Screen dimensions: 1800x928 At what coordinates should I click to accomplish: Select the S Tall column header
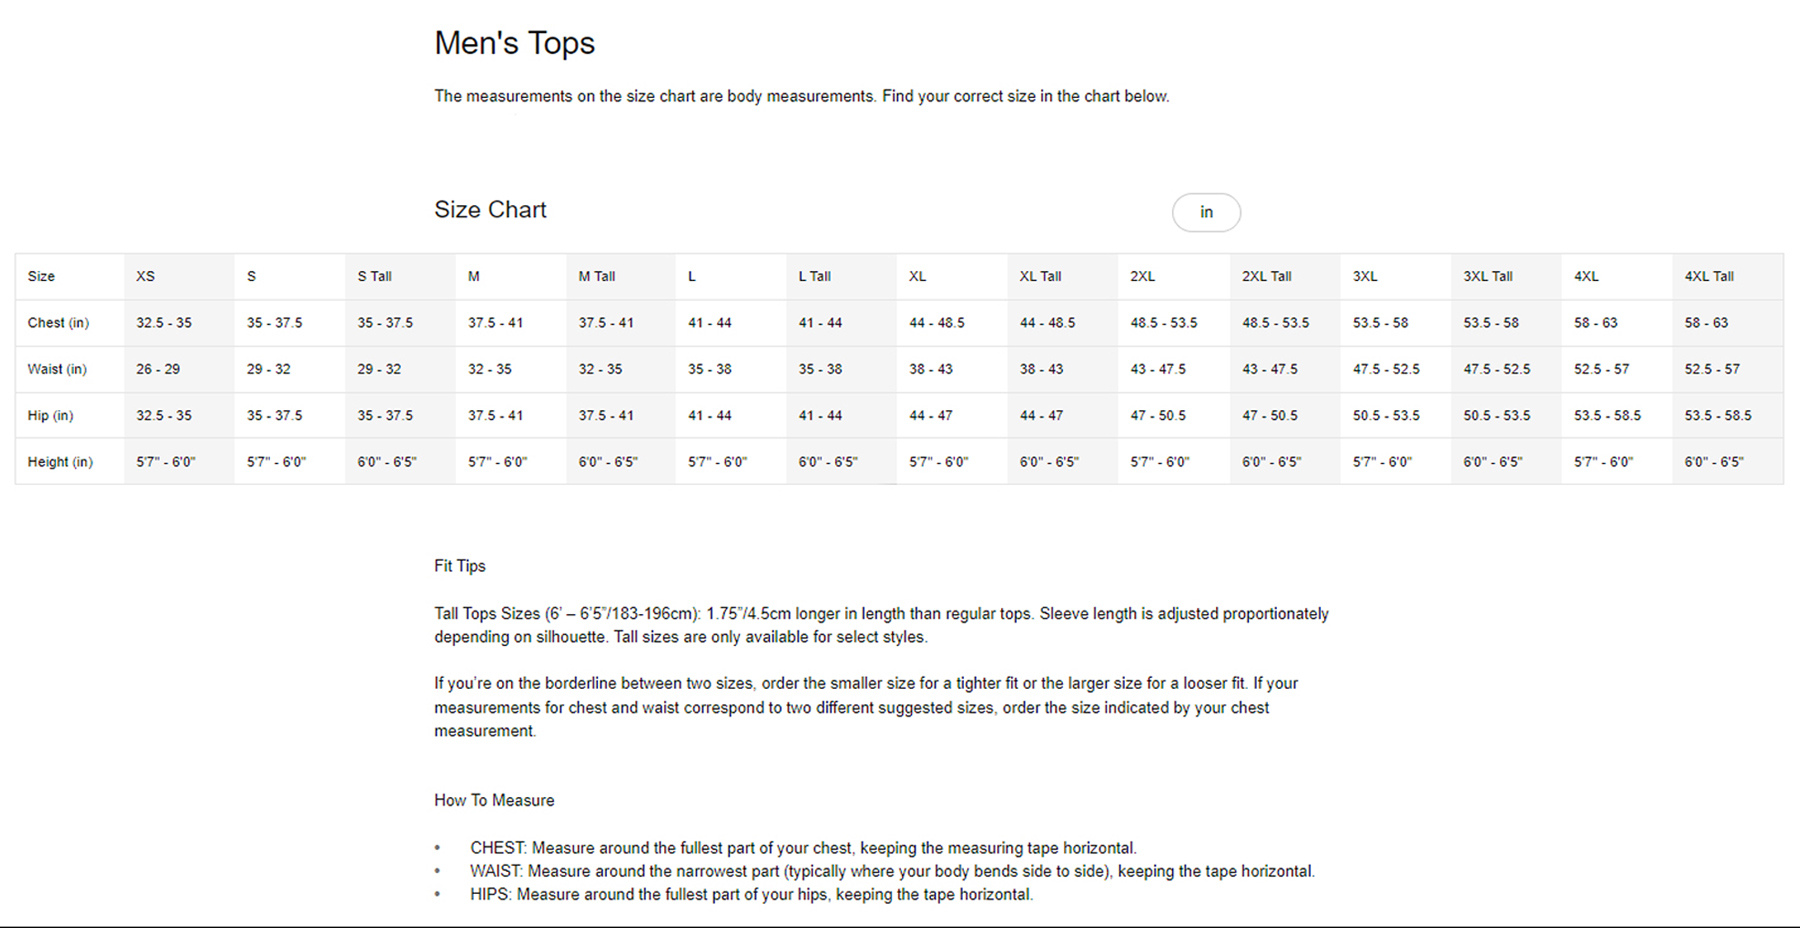click(374, 276)
